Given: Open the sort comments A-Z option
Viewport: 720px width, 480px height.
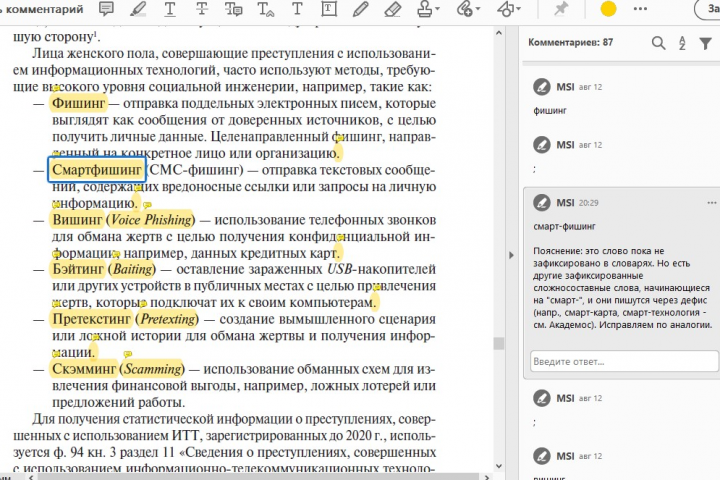Looking at the screenshot, I should click(x=682, y=43).
